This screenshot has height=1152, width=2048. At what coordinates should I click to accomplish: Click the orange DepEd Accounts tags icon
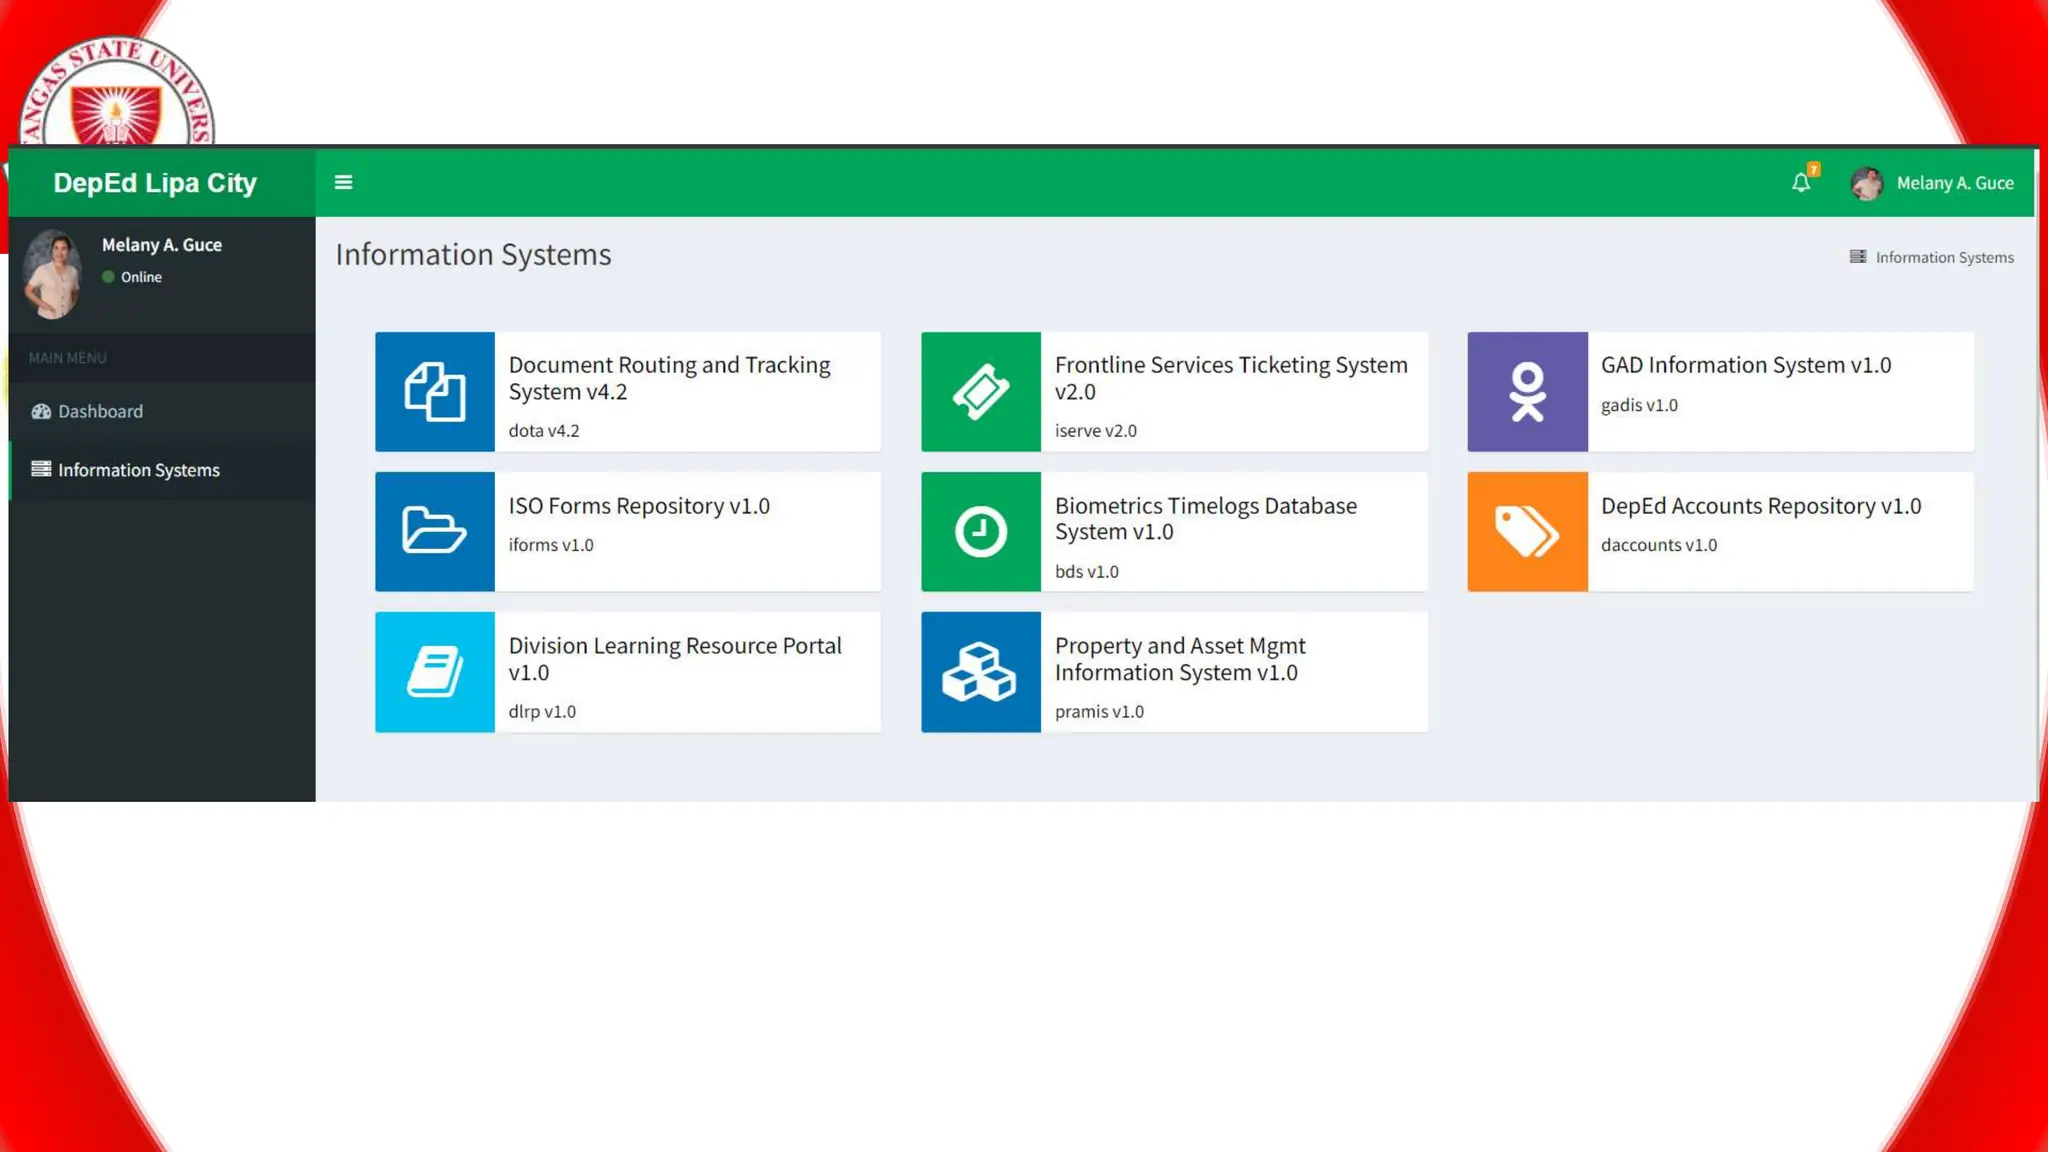tap(1526, 531)
